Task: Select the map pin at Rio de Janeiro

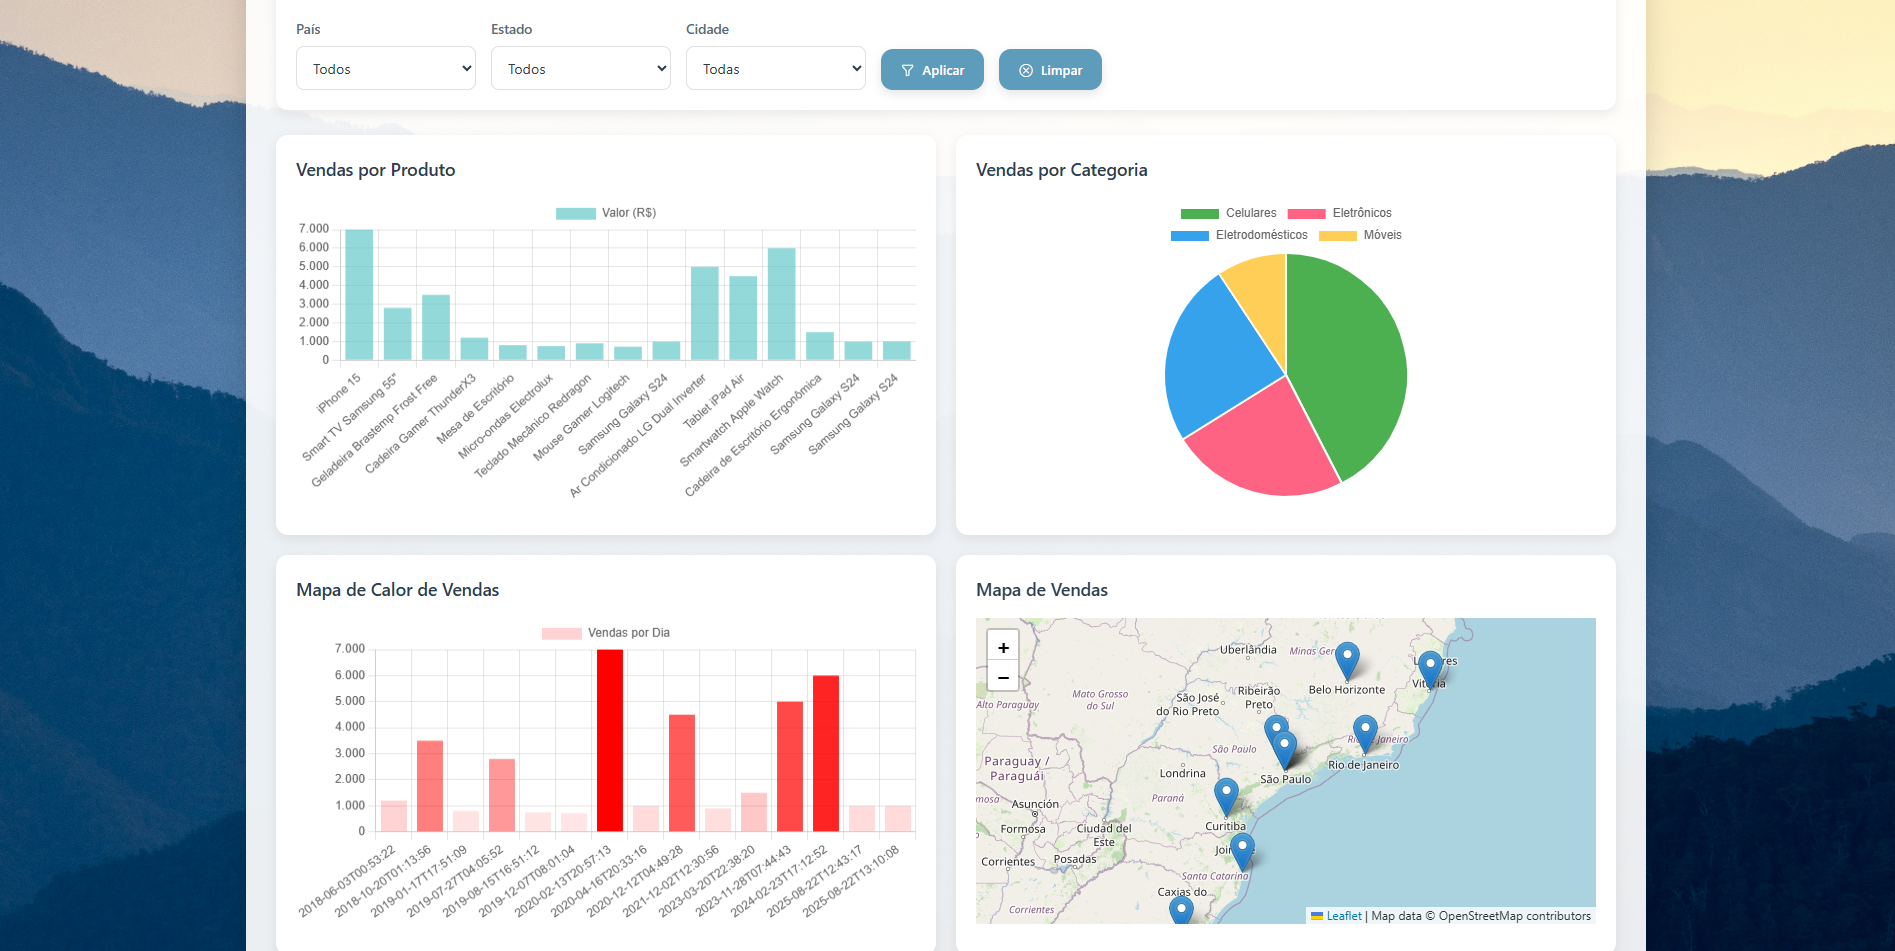Action: (1365, 733)
